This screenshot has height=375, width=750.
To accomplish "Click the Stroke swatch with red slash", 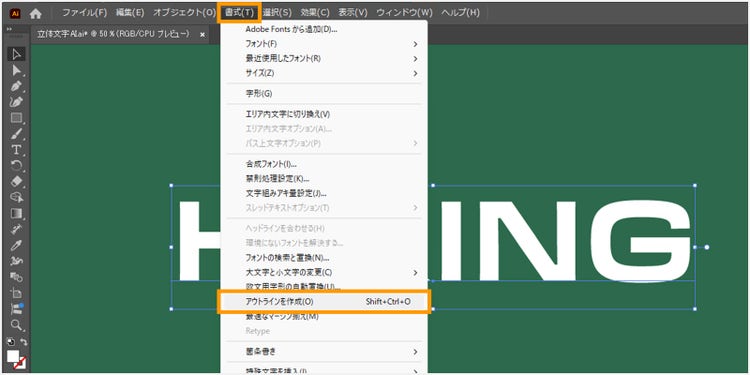I will [x=20, y=364].
